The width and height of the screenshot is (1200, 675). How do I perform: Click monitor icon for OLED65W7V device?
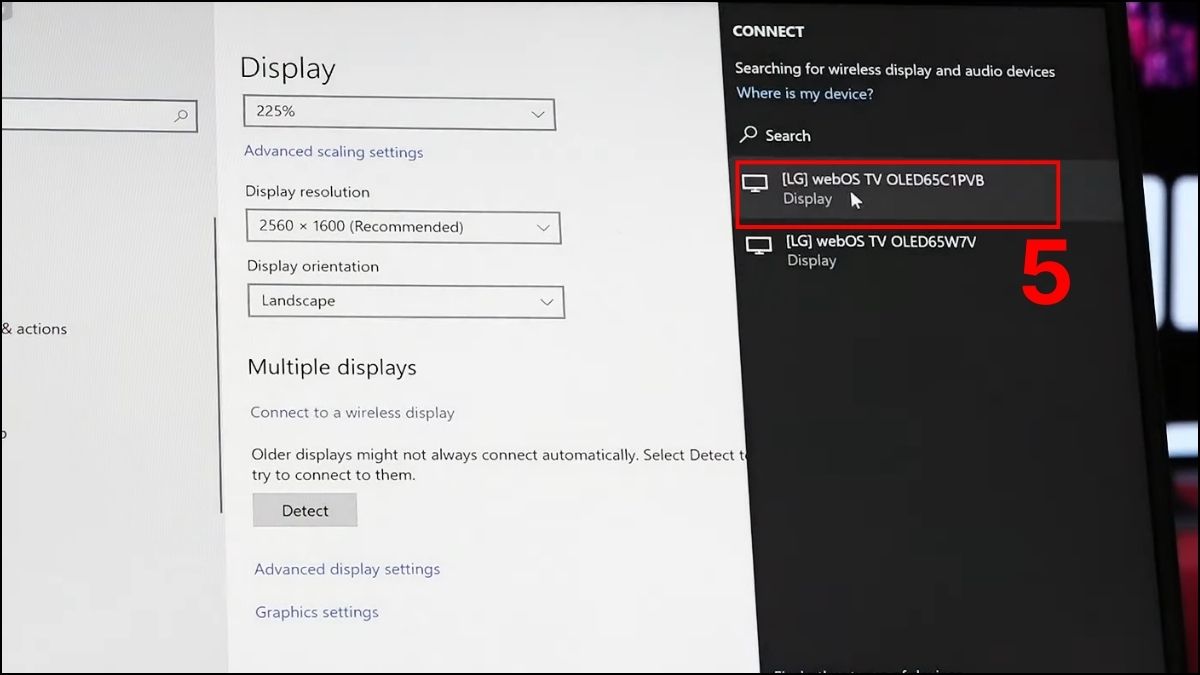coord(760,245)
